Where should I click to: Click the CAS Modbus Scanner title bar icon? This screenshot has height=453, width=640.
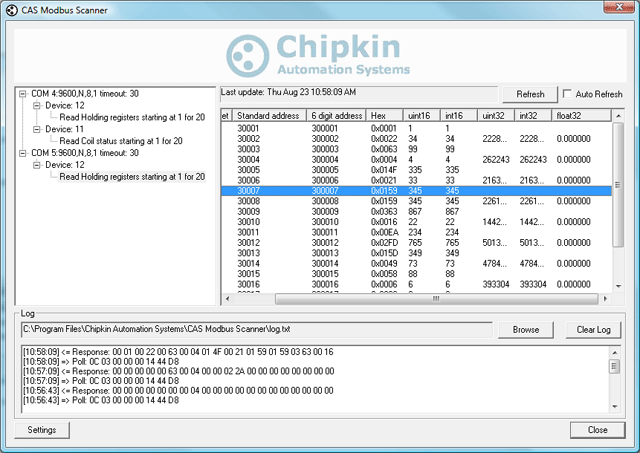pos(12,10)
